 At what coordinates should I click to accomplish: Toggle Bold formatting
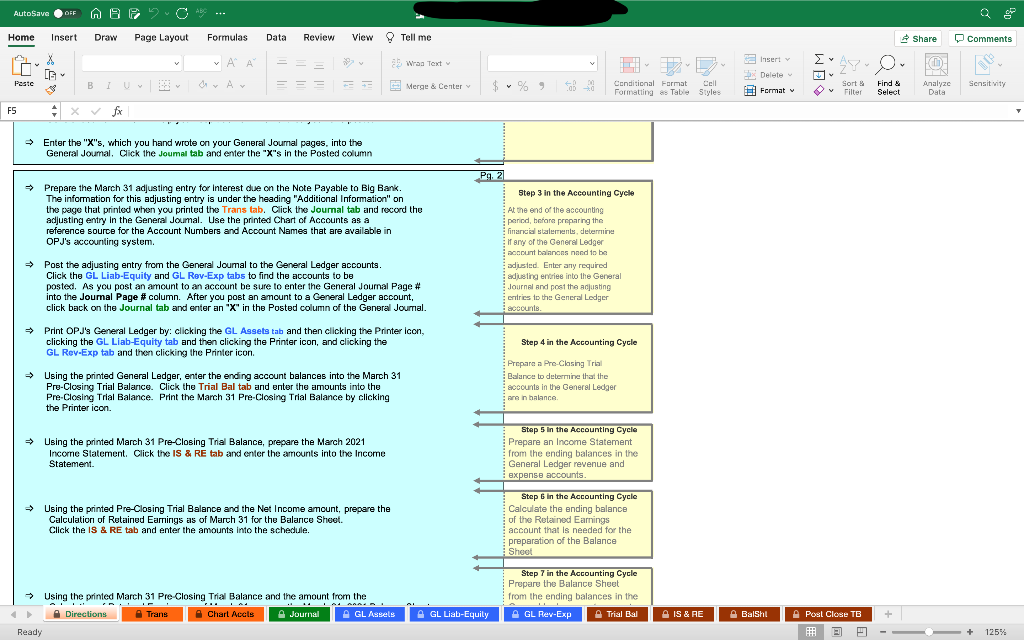click(90, 86)
